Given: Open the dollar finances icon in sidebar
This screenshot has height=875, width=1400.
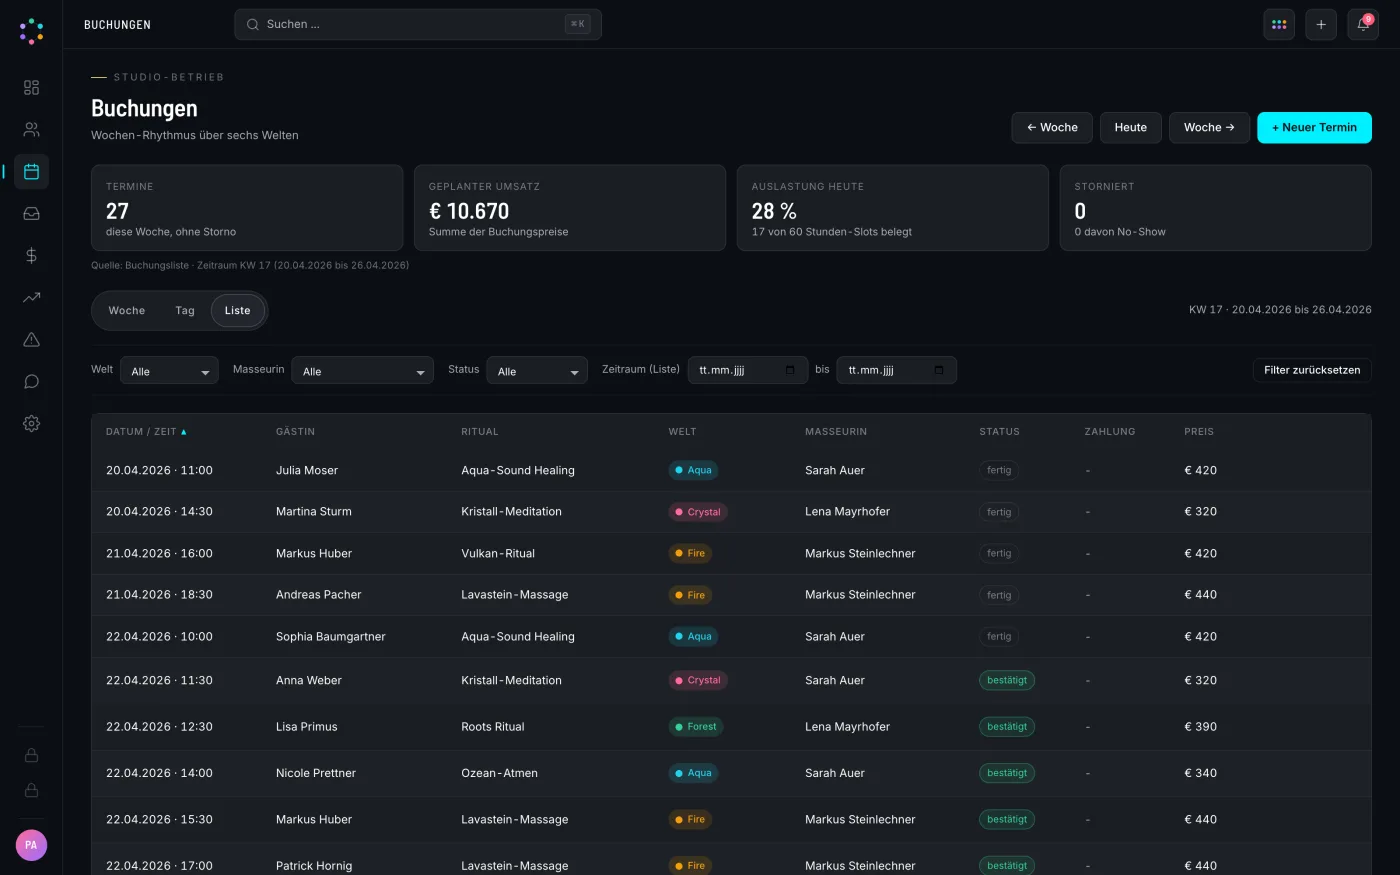Looking at the screenshot, I should [31, 256].
